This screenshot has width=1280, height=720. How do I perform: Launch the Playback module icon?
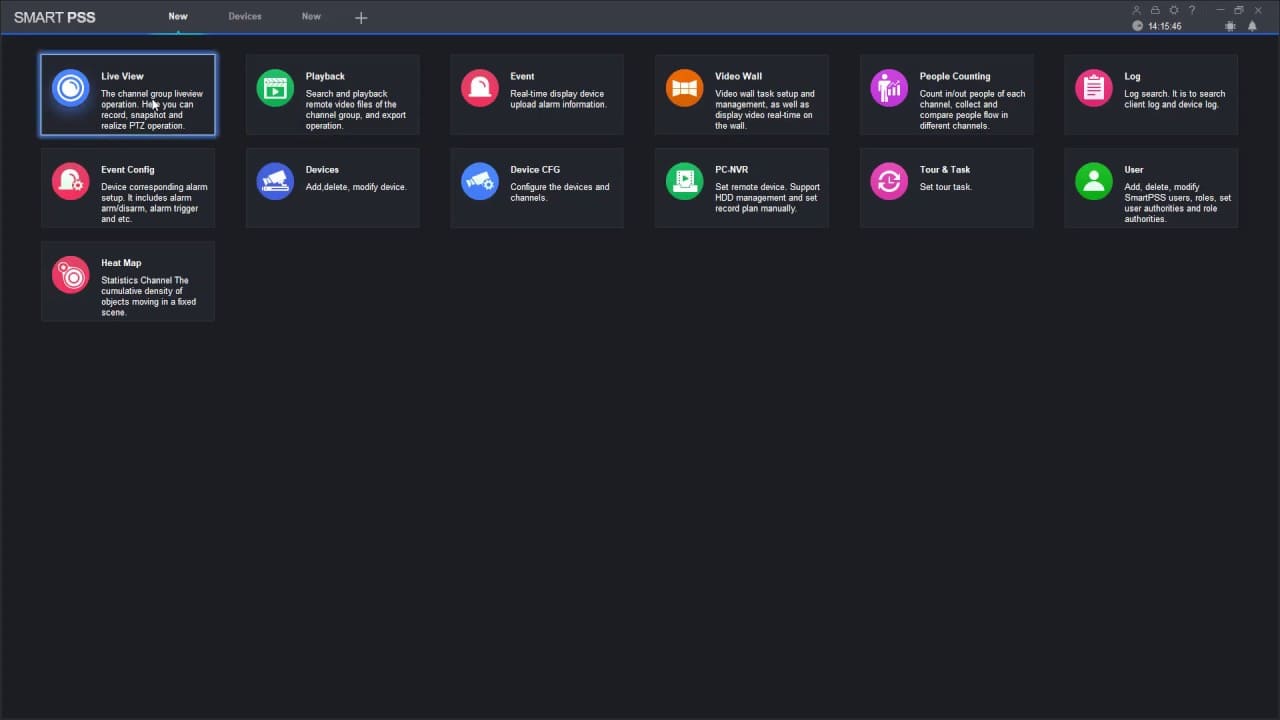pyautogui.click(x=275, y=88)
